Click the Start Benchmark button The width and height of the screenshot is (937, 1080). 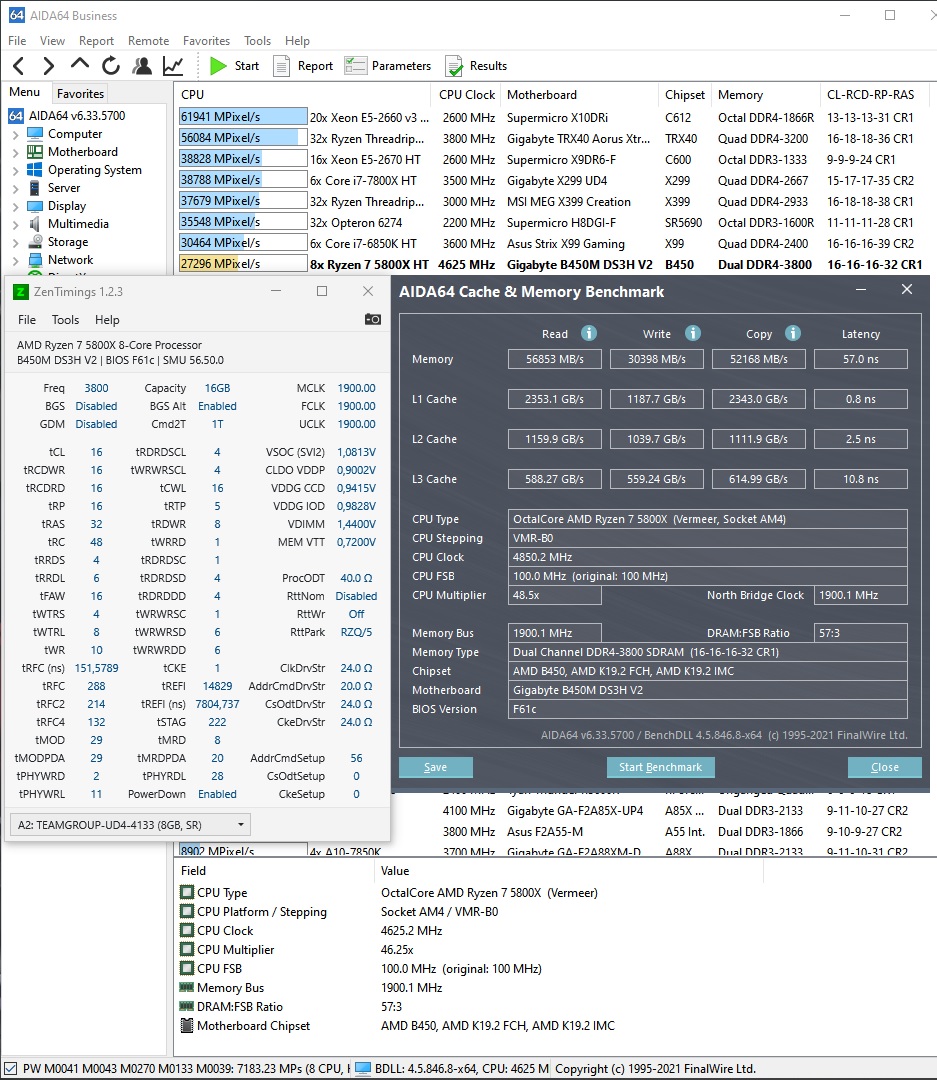pyautogui.click(x=660, y=767)
